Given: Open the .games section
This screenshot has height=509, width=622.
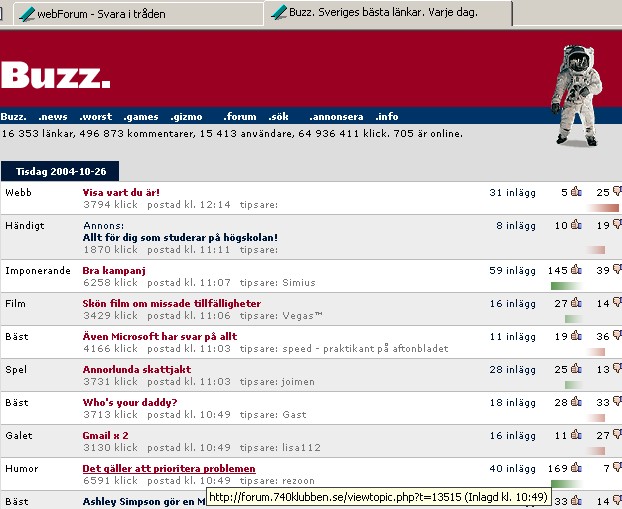Looking at the screenshot, I should click(141, 117).
